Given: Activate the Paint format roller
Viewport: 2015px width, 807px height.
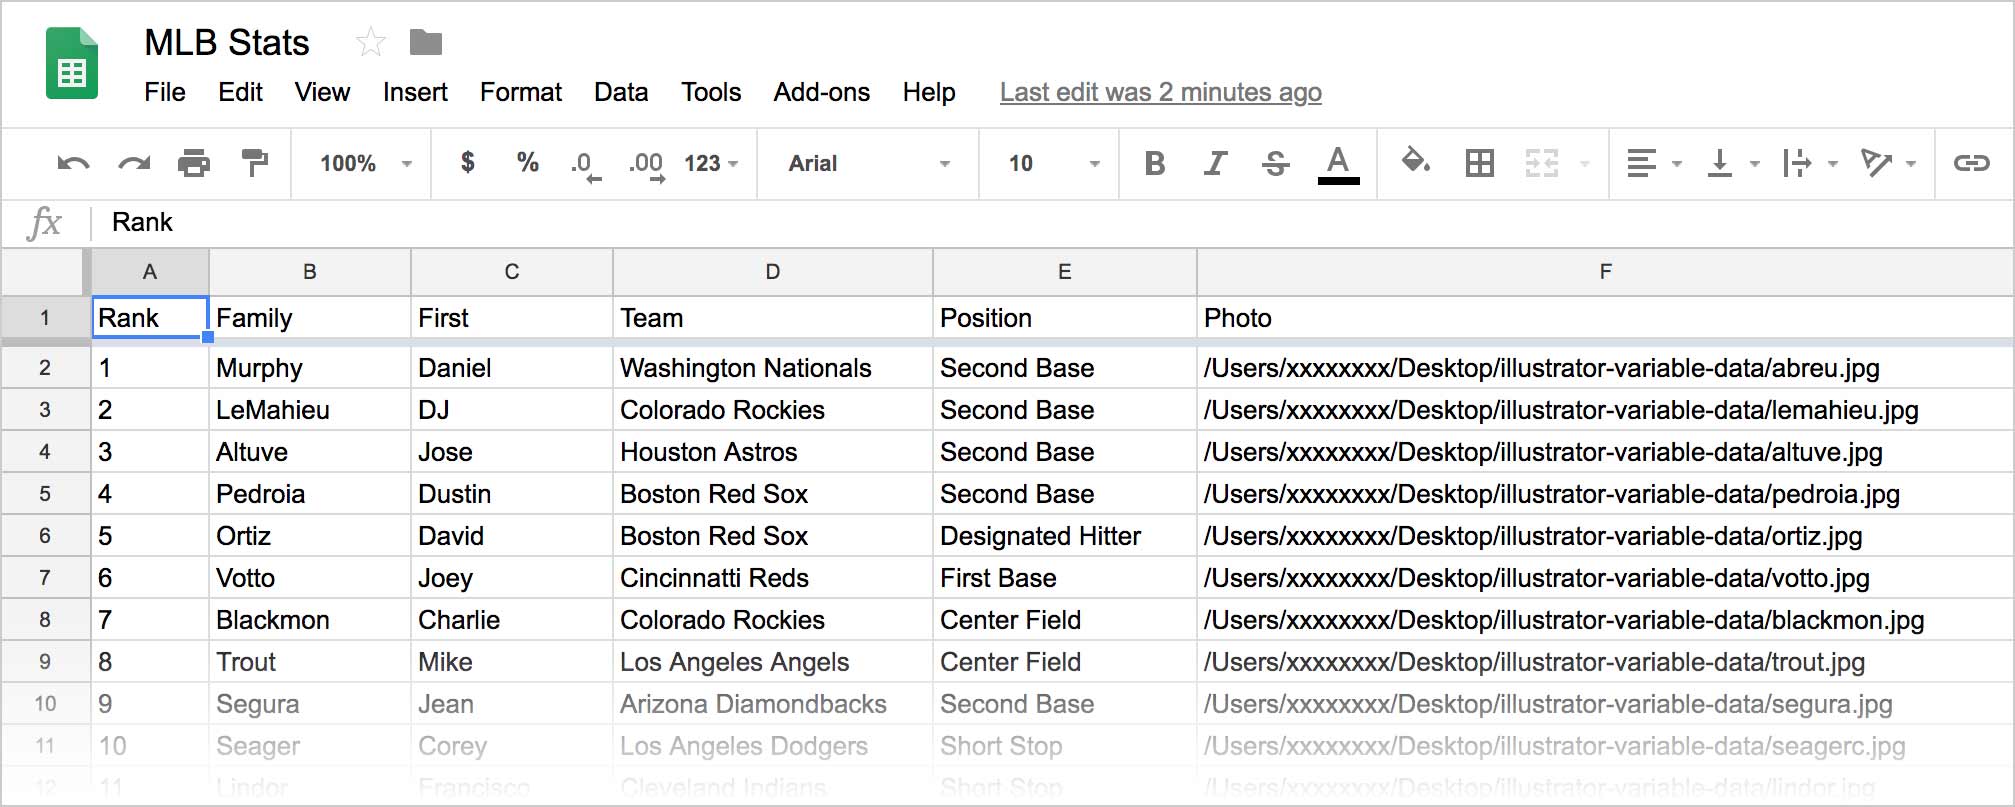Looking at the screenshot, I should click(x=255, y=162).
